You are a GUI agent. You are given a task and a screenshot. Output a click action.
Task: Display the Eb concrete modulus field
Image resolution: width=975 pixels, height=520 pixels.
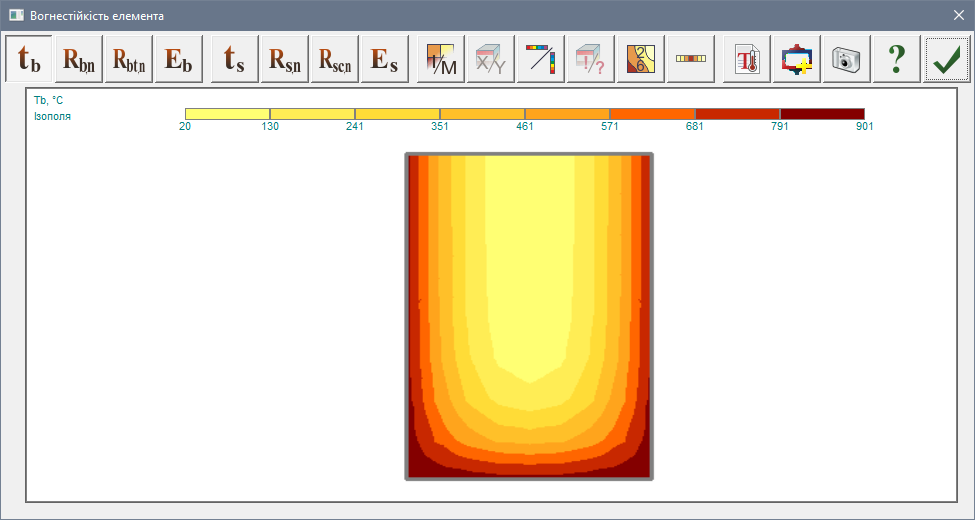tap(180, 59)
